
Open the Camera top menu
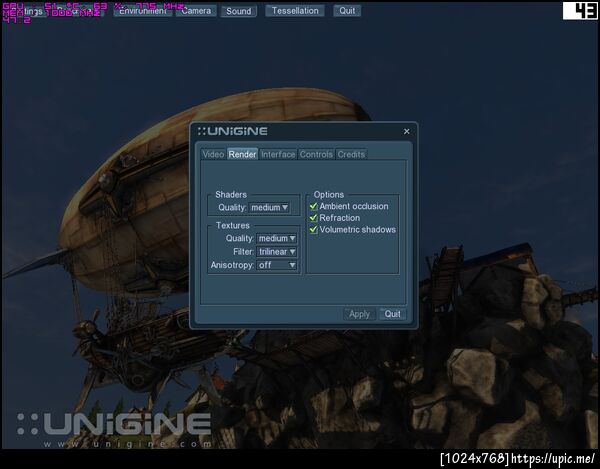[x=196, y=11]
